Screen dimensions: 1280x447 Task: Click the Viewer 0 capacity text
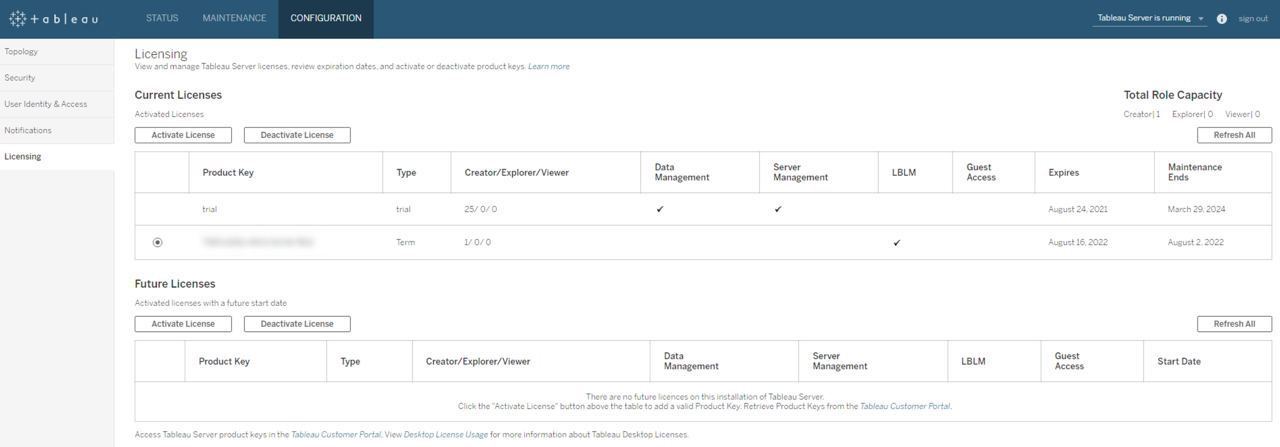1242,114
